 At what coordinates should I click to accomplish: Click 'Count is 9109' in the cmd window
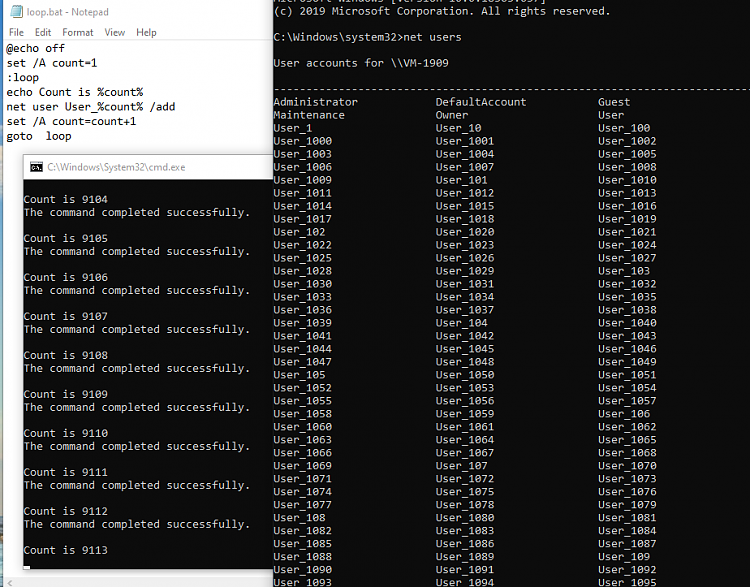[66, 394]
